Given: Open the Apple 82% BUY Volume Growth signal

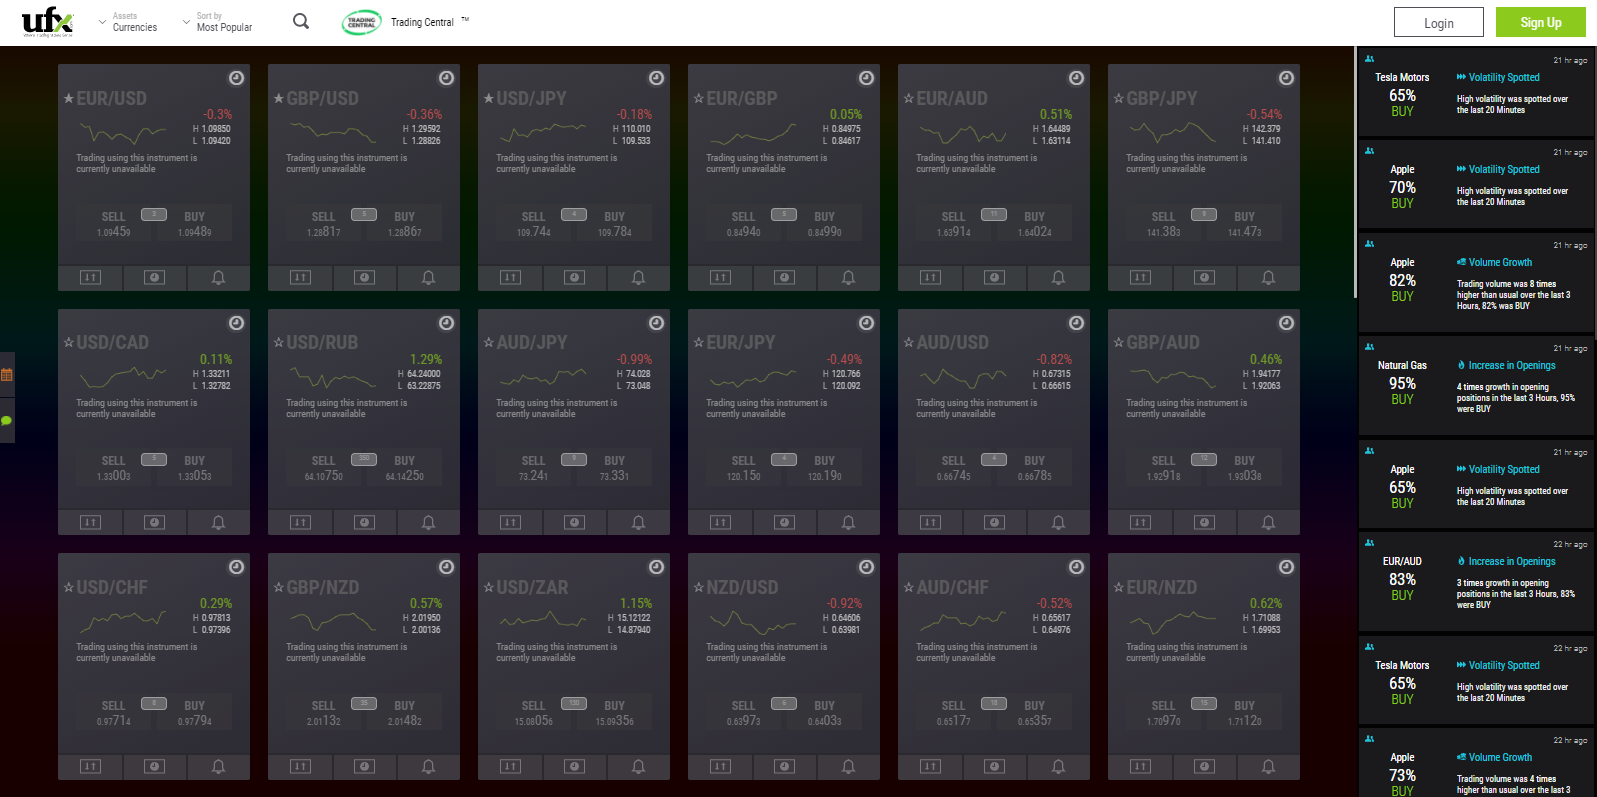Looking at the screenshot, I should click(x=1476, y=283).
